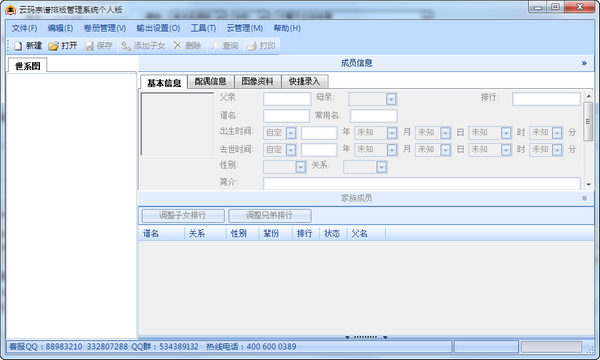Open the 出生时间 month dropdown
Viewport: 600px width, 360px height.
tap(391, 133)
